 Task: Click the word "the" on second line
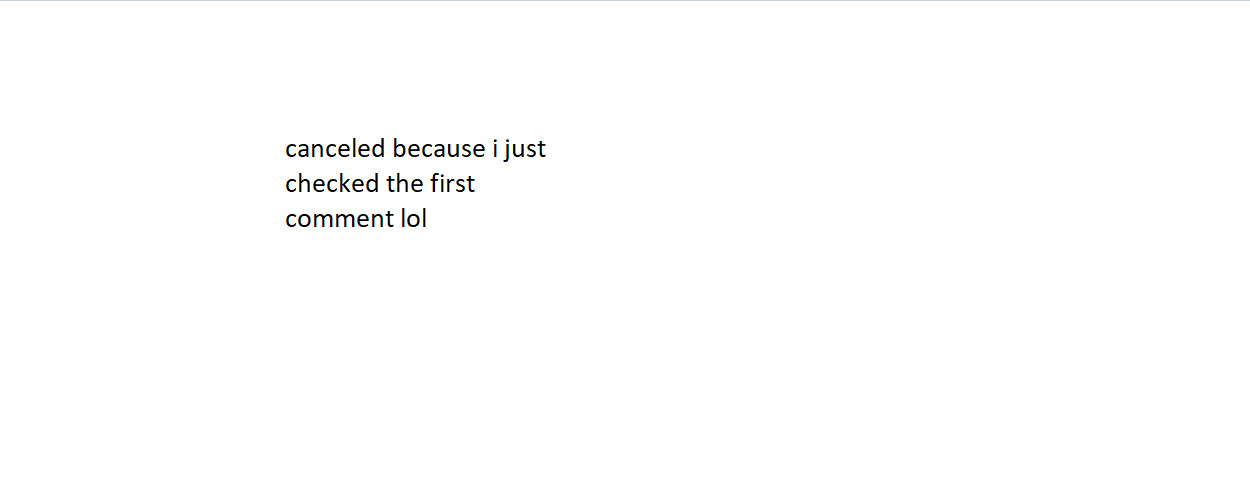coord(405,184)
